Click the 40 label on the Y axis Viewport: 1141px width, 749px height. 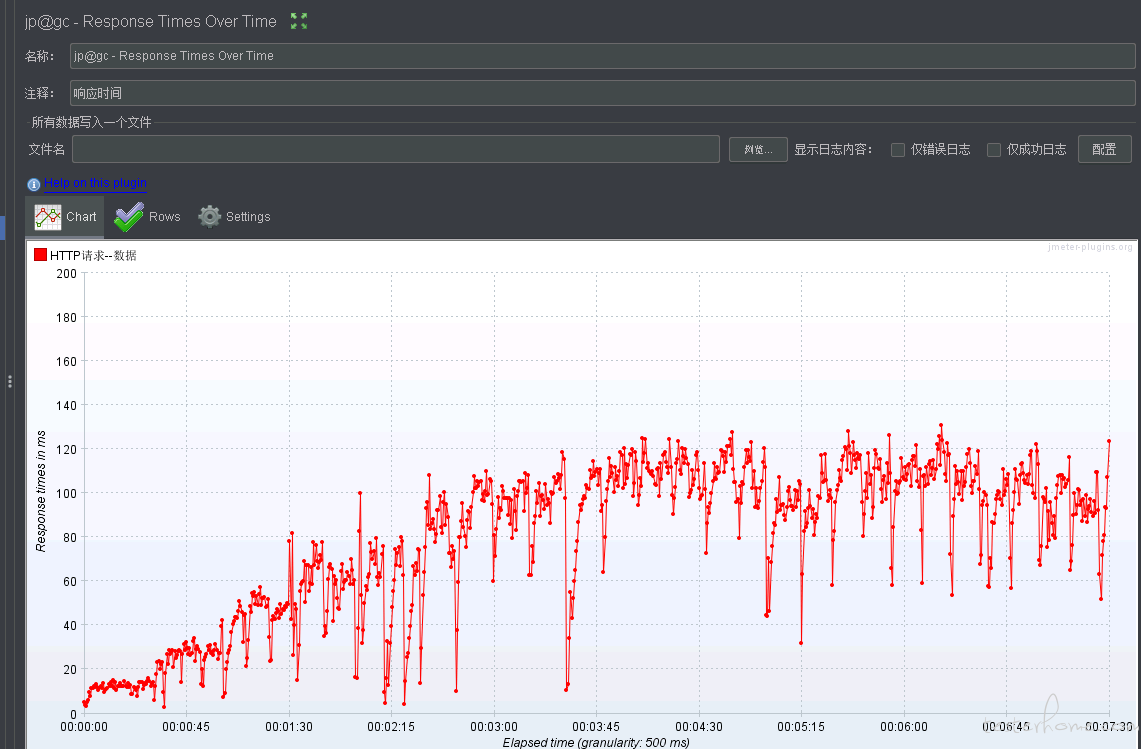pyautogui.click(x=70, y=625)
